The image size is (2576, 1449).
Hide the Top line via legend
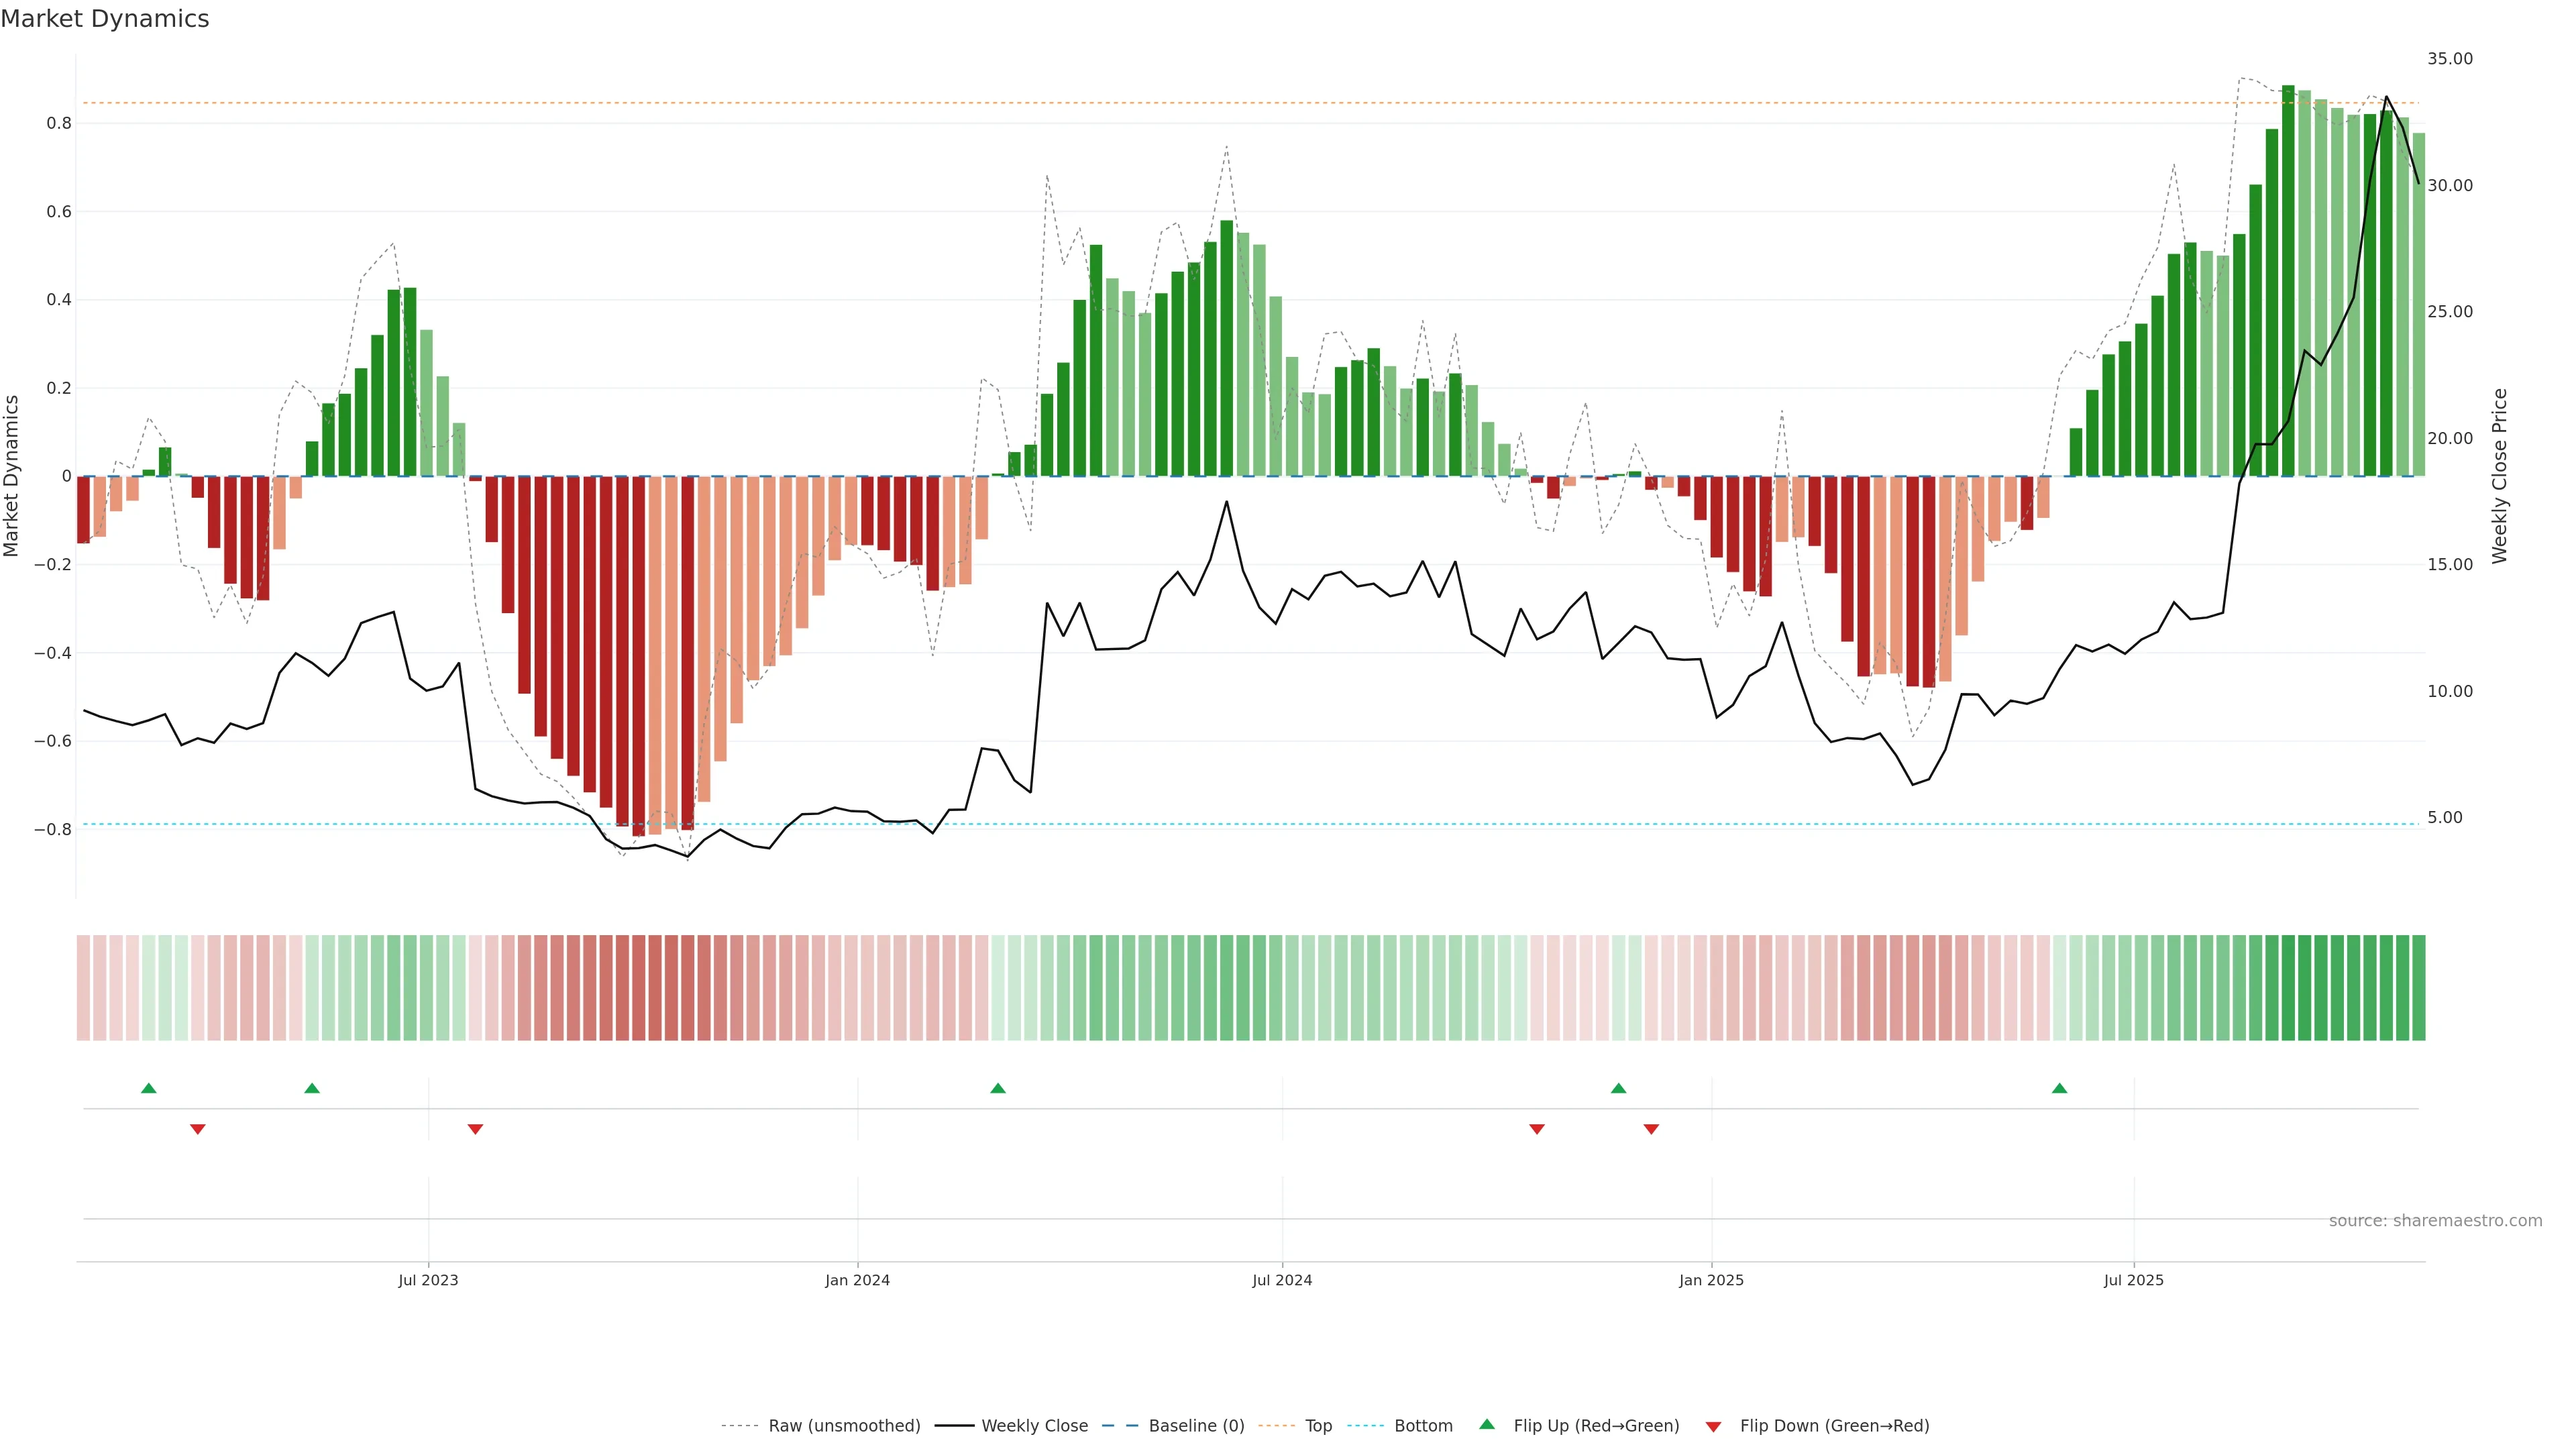pos(1318,1426)
